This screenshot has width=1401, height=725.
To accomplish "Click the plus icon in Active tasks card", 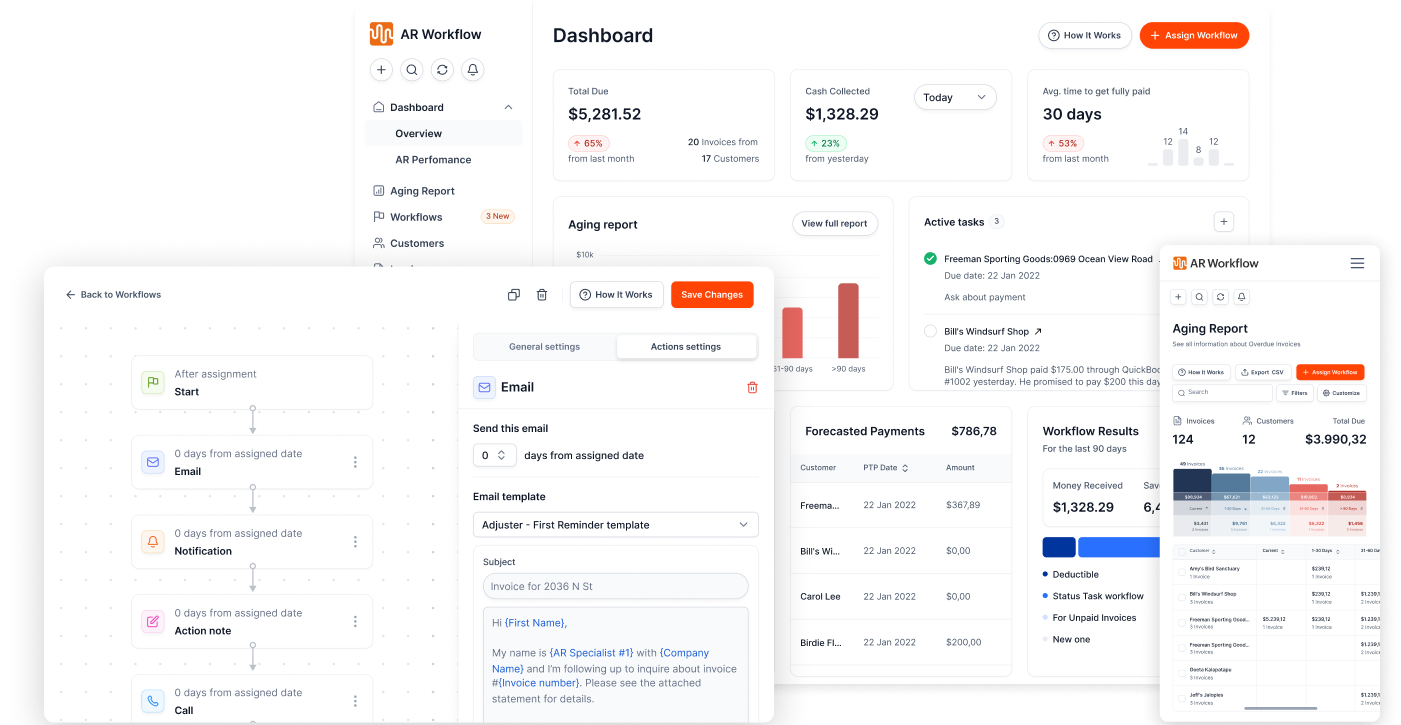I will point(1224,222).
